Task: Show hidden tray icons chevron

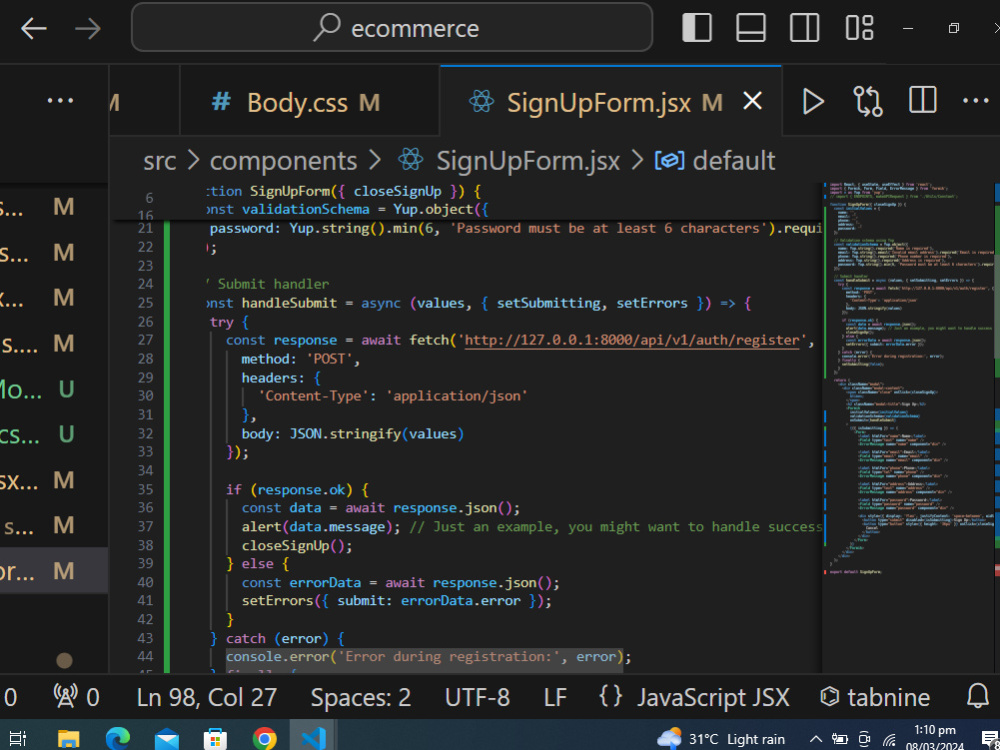Action: tap(815, 739)
